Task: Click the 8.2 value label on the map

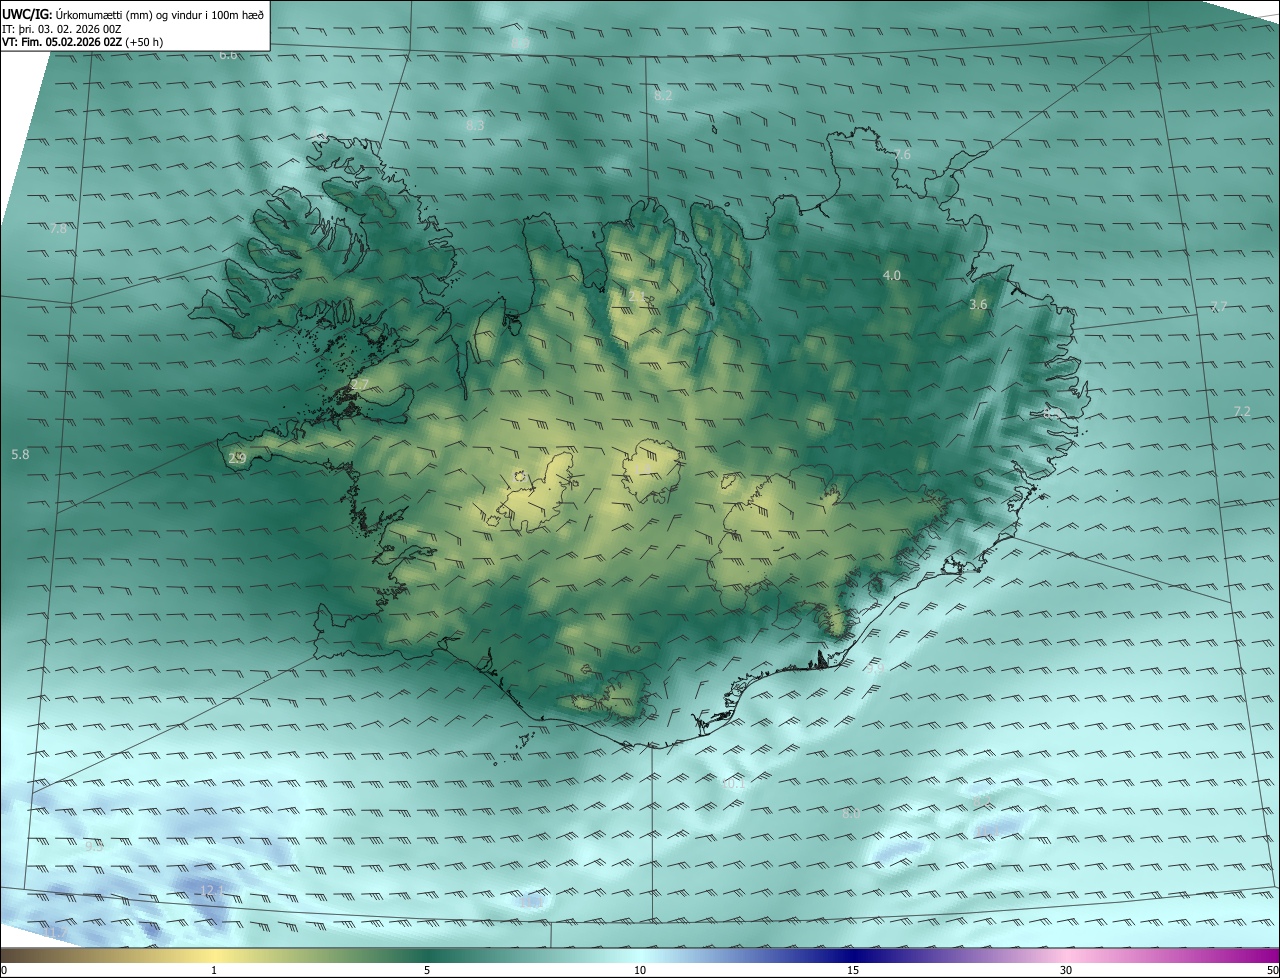Action: click(663, 96)
